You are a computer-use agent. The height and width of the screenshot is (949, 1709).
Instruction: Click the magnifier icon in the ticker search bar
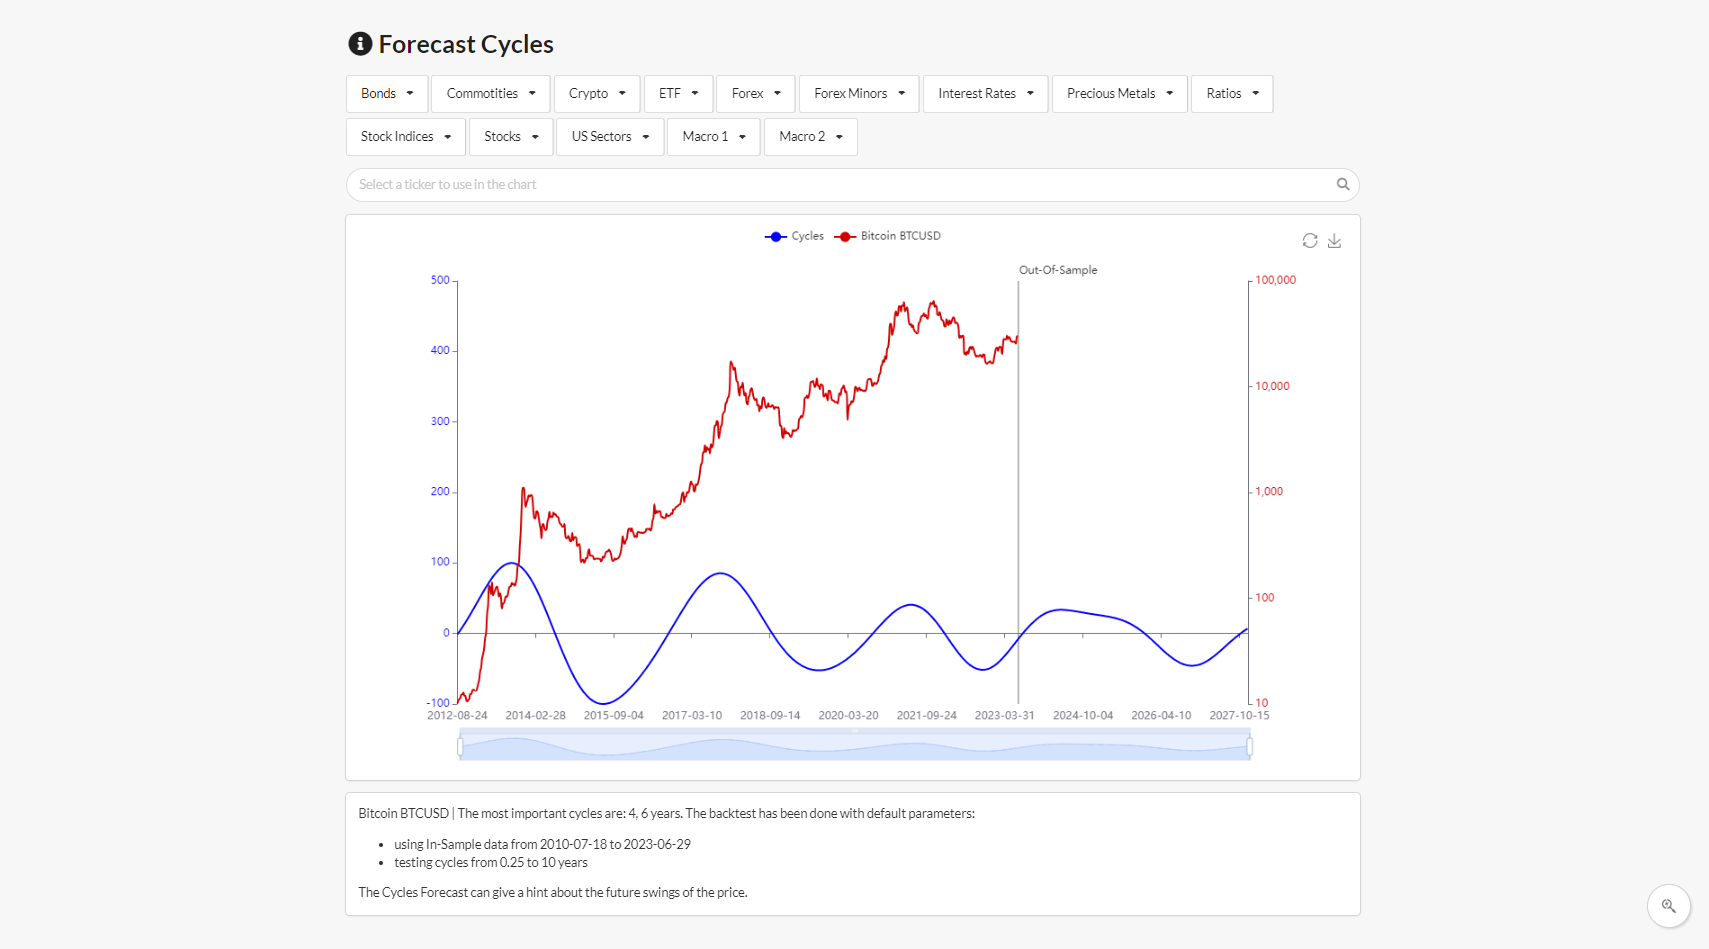click(1343, 184)
